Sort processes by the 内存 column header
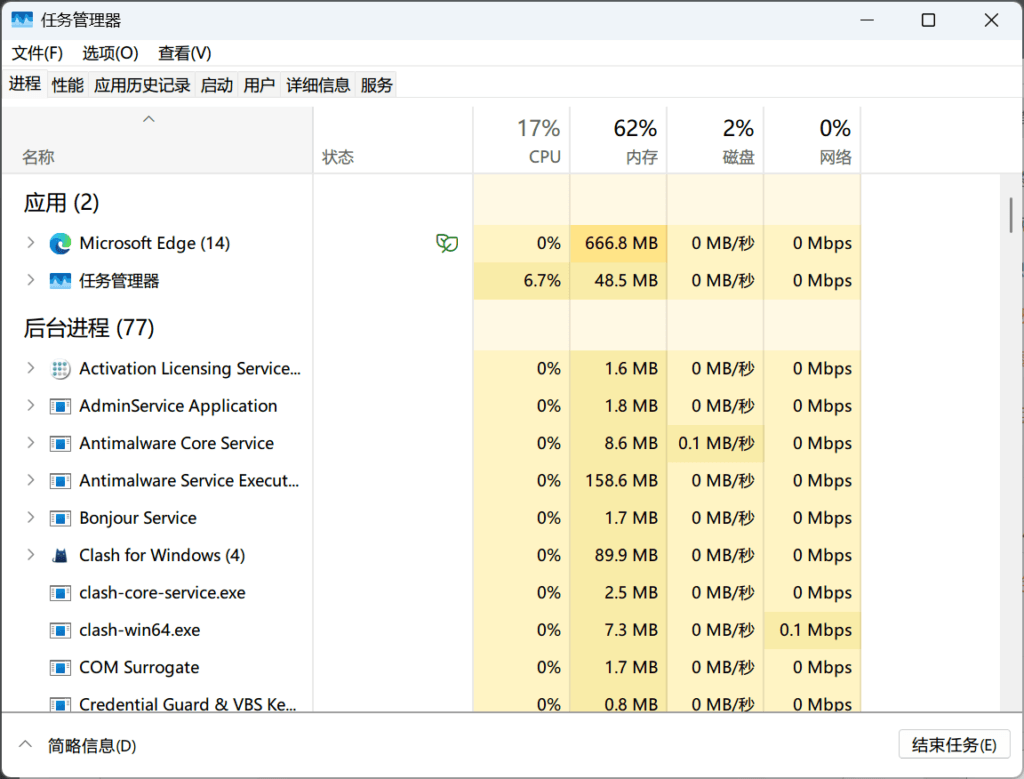 (x=635, y=141)
